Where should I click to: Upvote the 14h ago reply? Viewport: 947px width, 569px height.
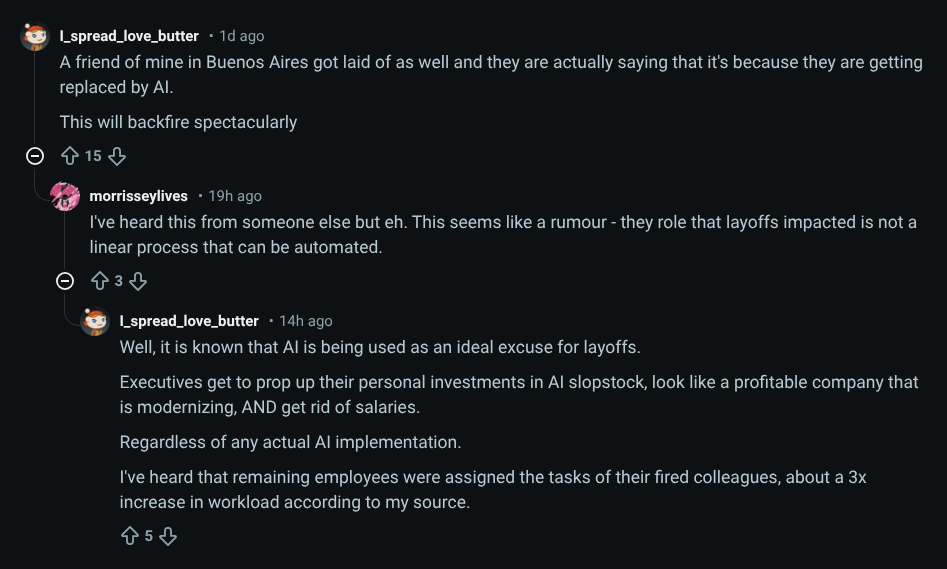[x=130, y=536]
